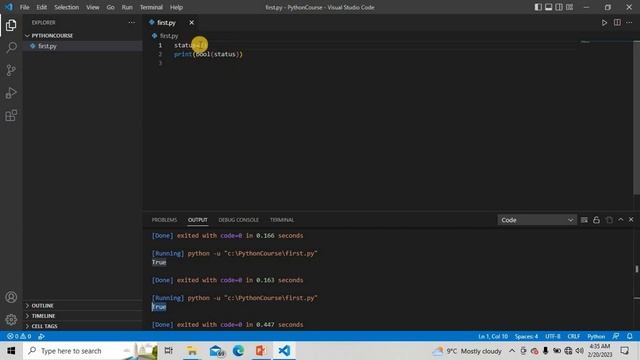The height and width of the screenshot is (360, 640).
Task: Open the Search view in activity bar
Action: (x=11, y=48)
